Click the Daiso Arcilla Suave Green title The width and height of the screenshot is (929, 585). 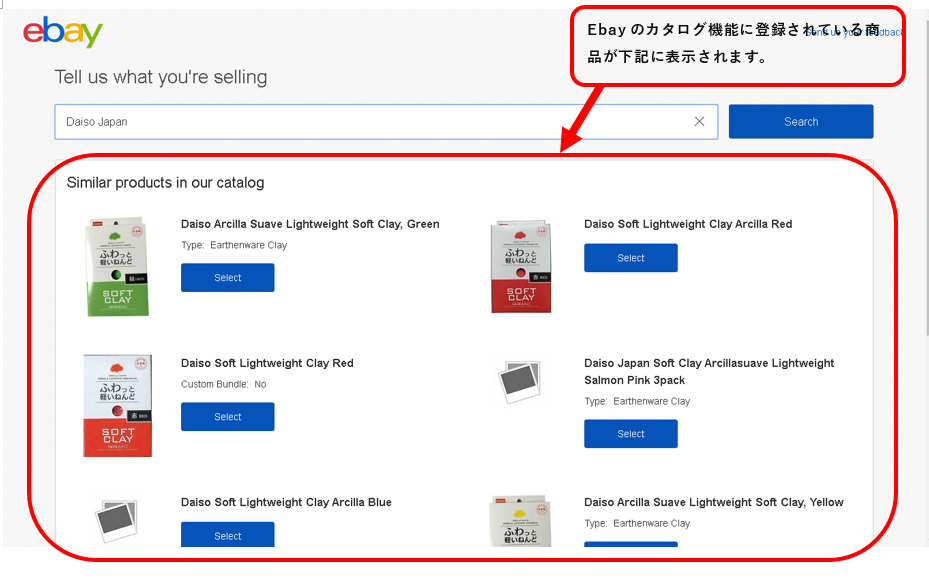(310, 224)
